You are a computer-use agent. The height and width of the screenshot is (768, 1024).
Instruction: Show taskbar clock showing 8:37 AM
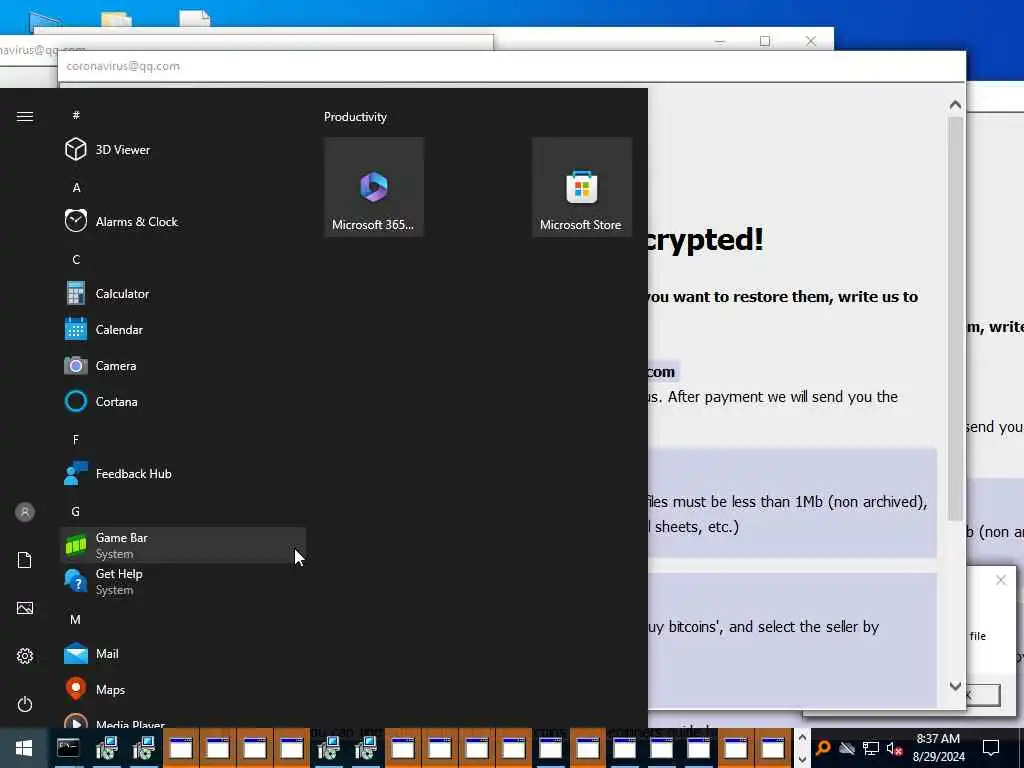(x=938, y=748)
